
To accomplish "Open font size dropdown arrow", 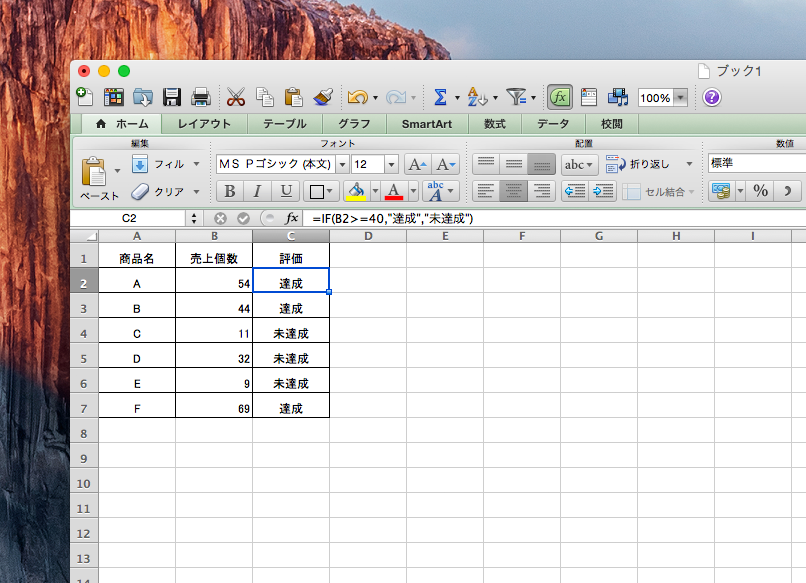I will [x=391, y=165].
